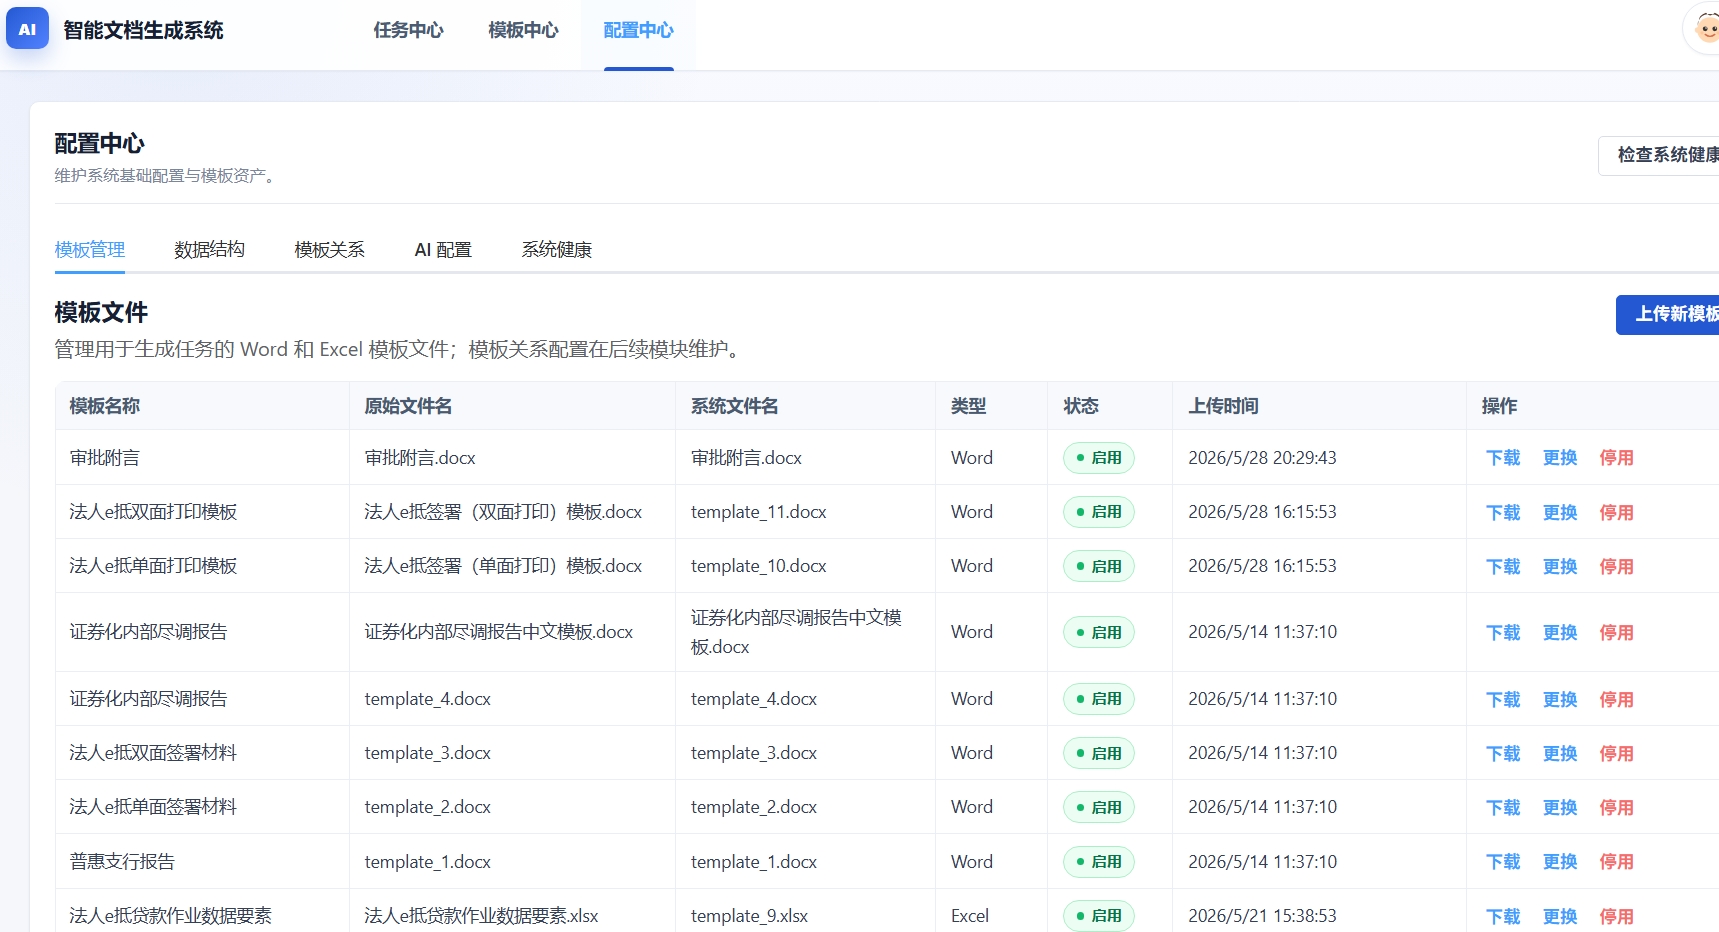Click the 检查系统健康 button
Viewport: 1719px width, 932px height.
1660,155
